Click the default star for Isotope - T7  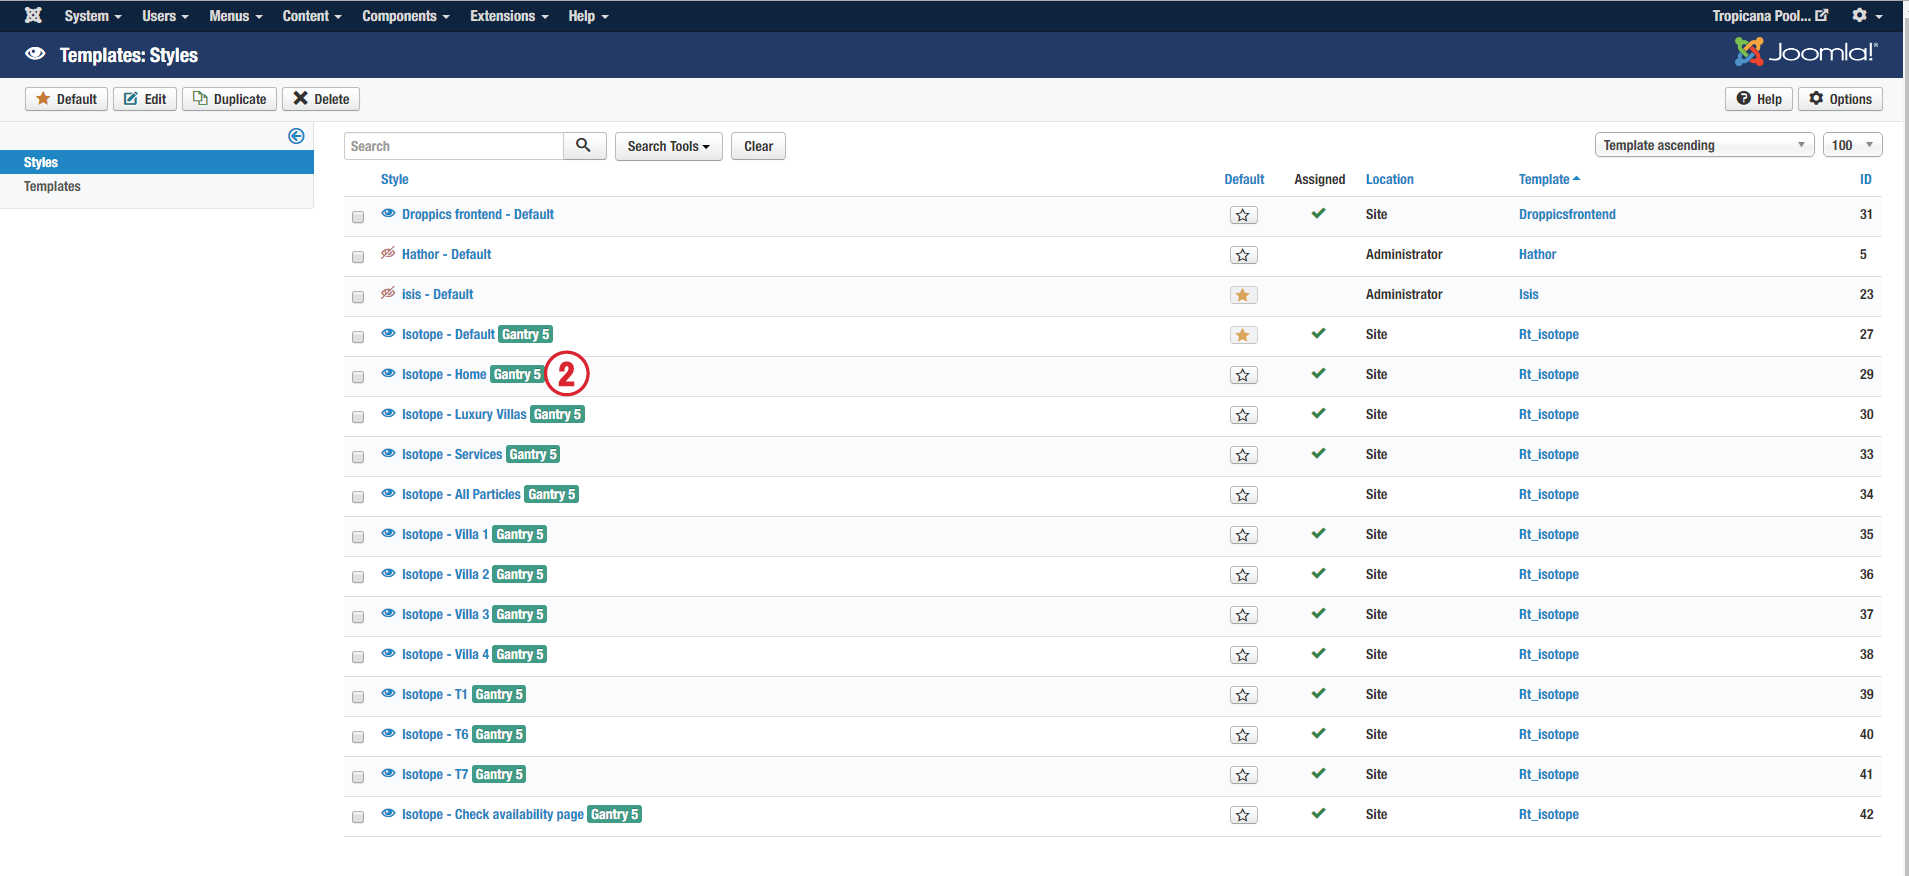click(1243, 775)
